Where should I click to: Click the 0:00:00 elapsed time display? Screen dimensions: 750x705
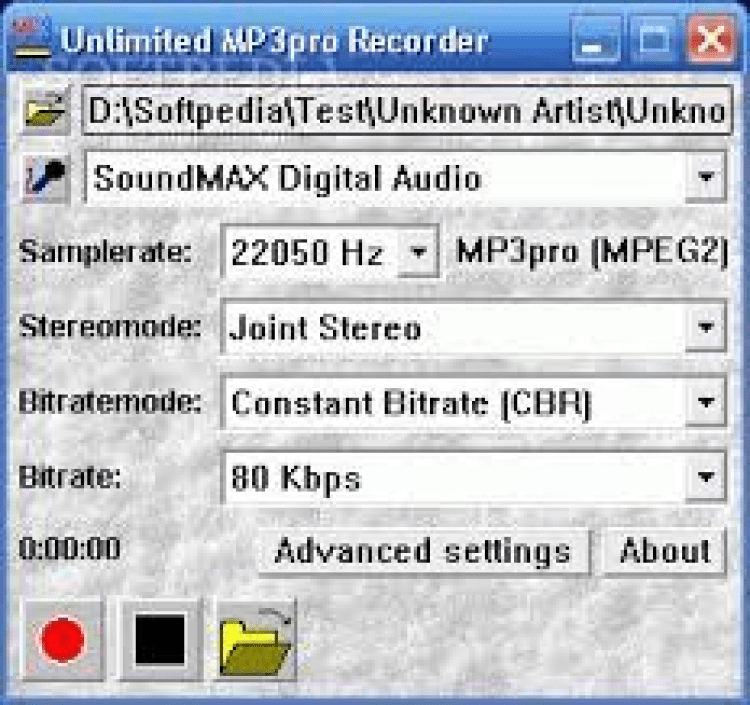[x=70, y=549]
